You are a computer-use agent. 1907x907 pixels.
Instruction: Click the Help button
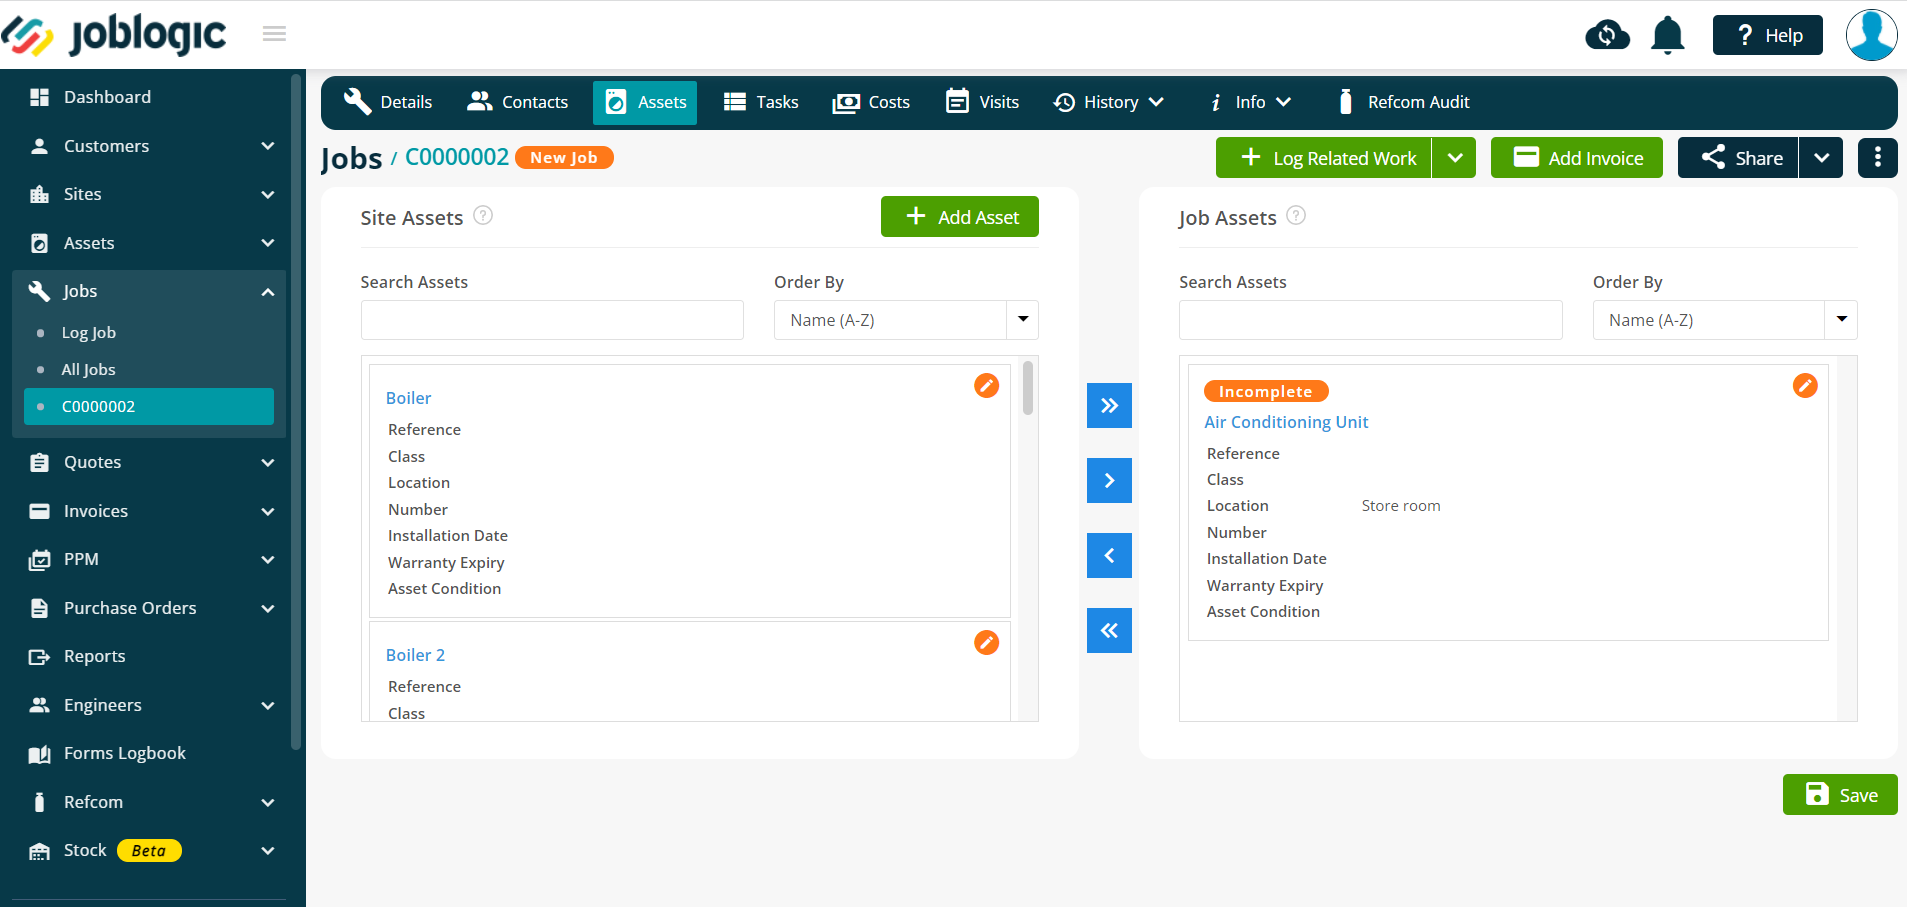click(x=1768, y=35)
